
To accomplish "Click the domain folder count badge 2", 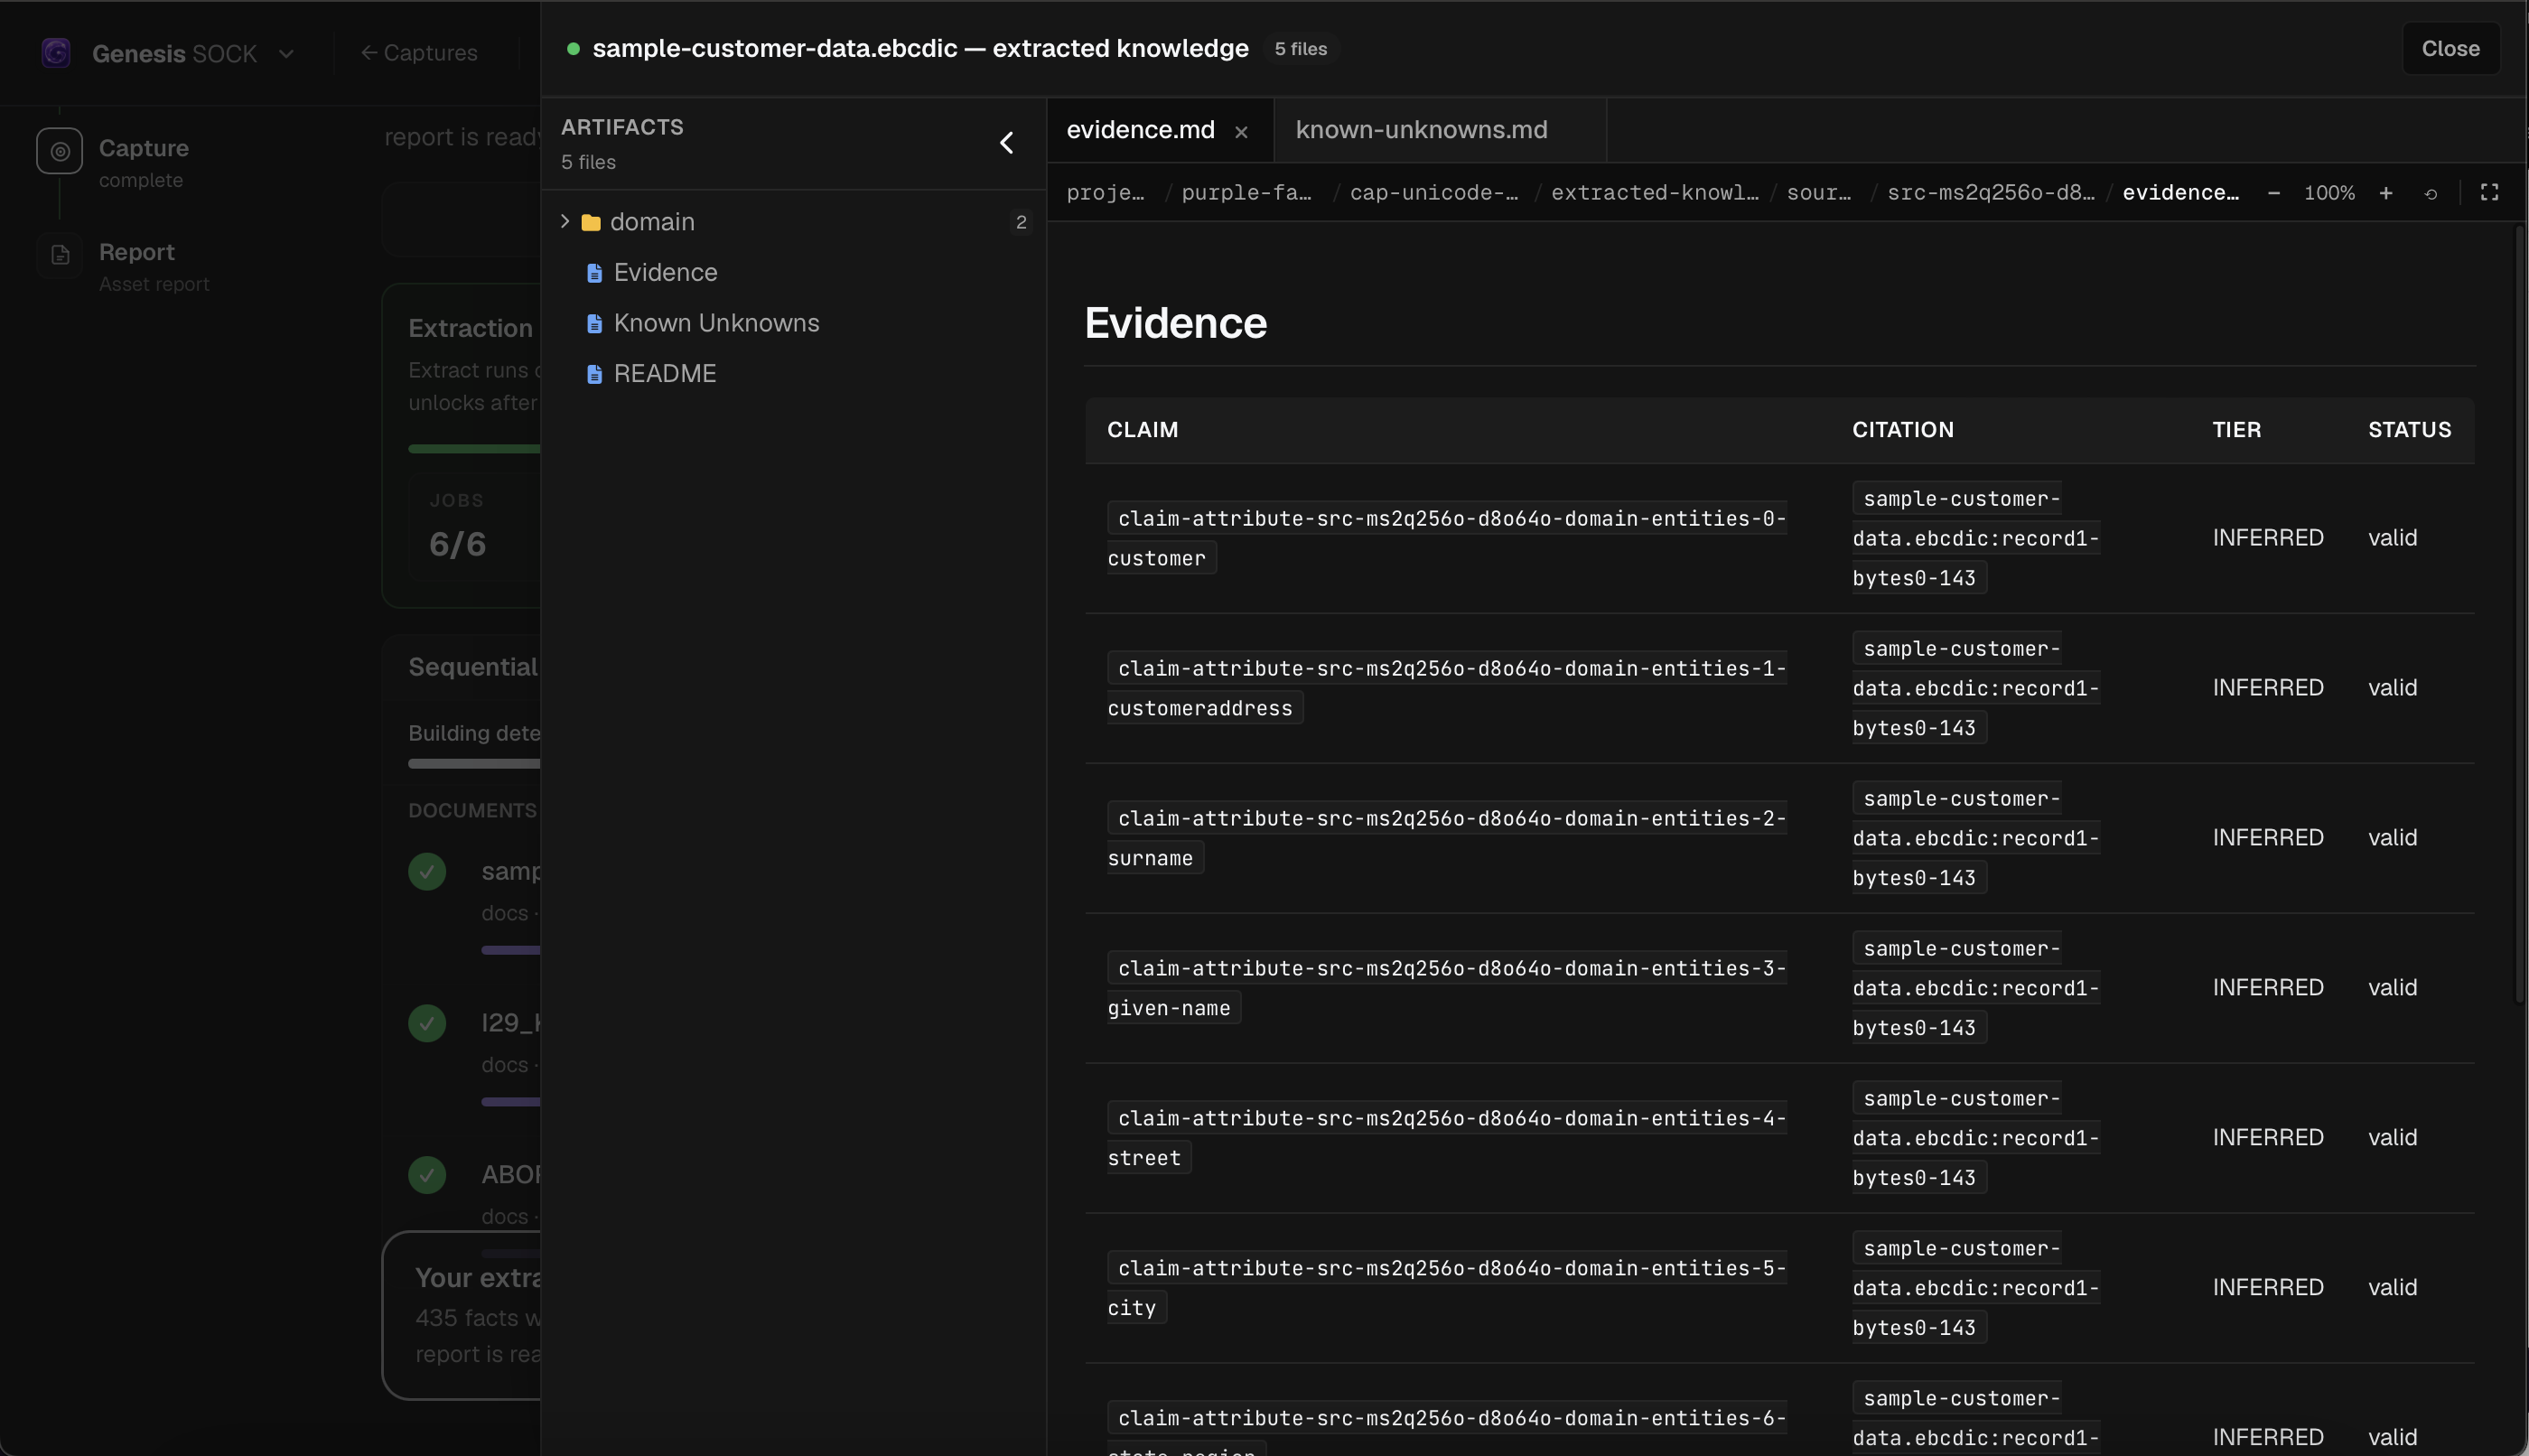I will click(x=1021, y=222).
